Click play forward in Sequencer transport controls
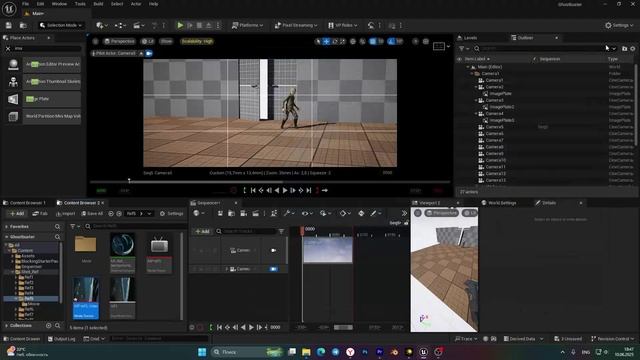The image size is (640, 360). [251, 327]
